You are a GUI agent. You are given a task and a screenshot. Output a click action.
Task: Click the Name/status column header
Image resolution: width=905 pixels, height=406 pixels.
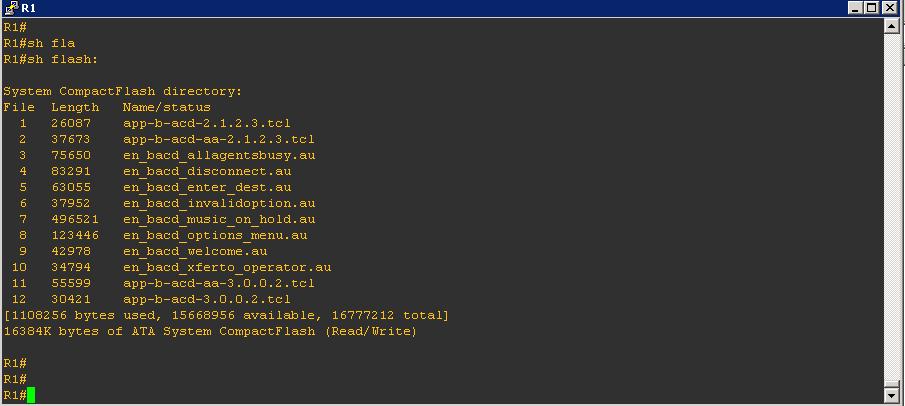pyautogui.click(x=167, y=107)
